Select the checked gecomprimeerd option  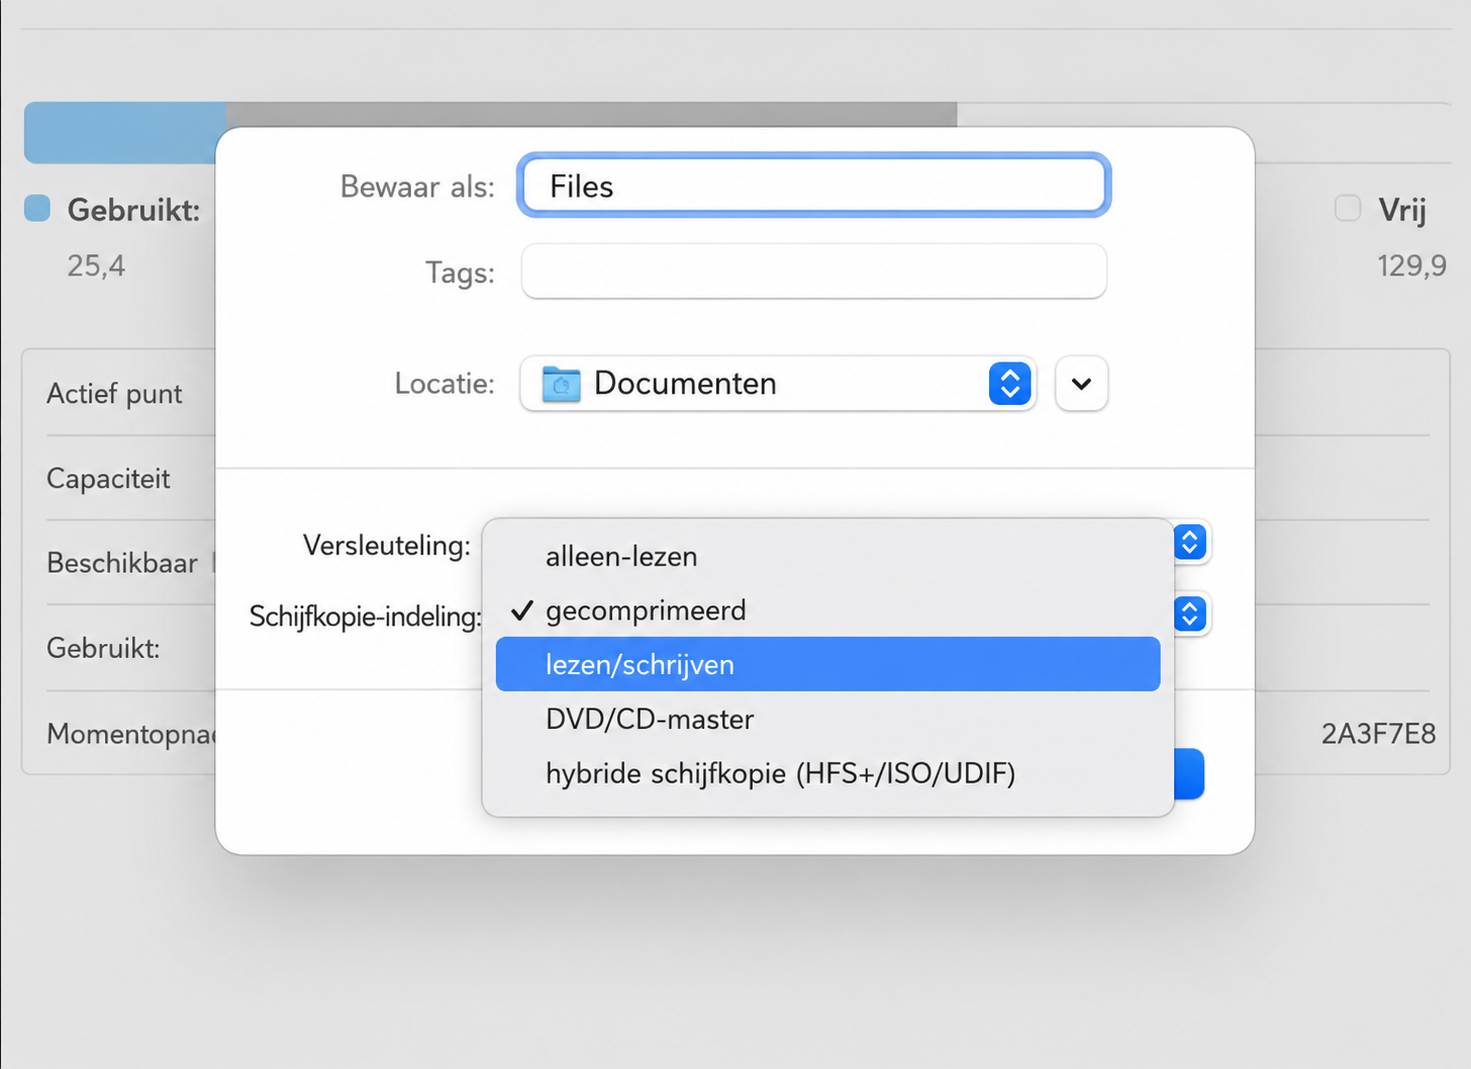828,610
